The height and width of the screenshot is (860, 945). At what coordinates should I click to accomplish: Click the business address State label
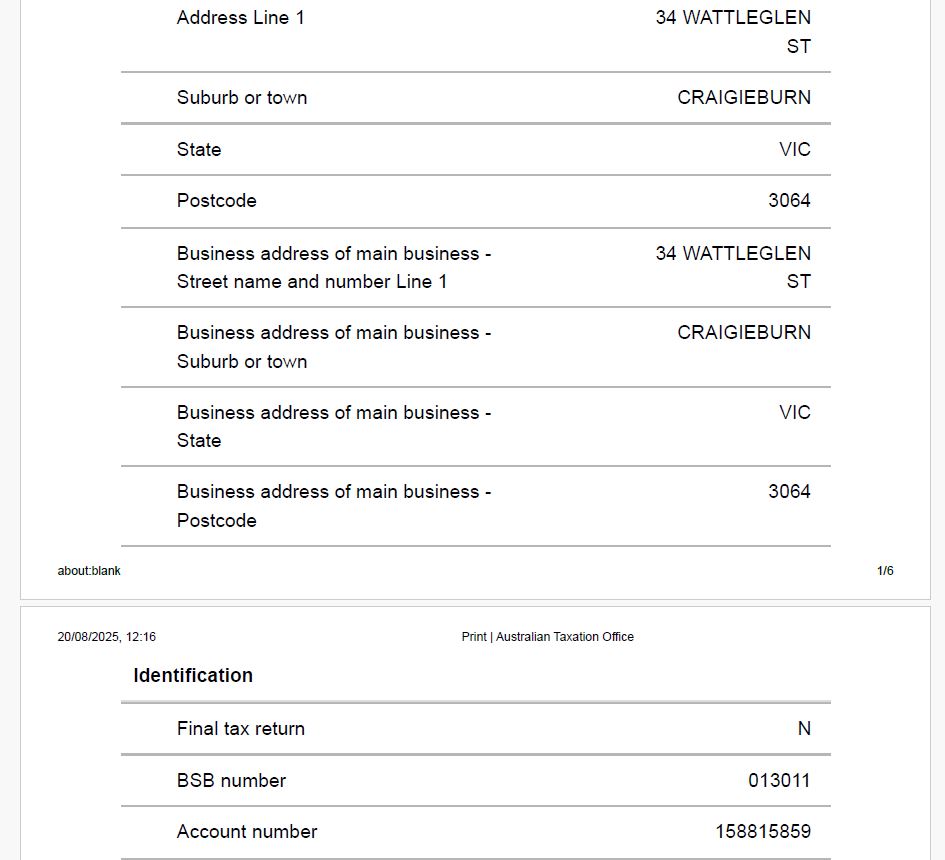coord(333,426)
